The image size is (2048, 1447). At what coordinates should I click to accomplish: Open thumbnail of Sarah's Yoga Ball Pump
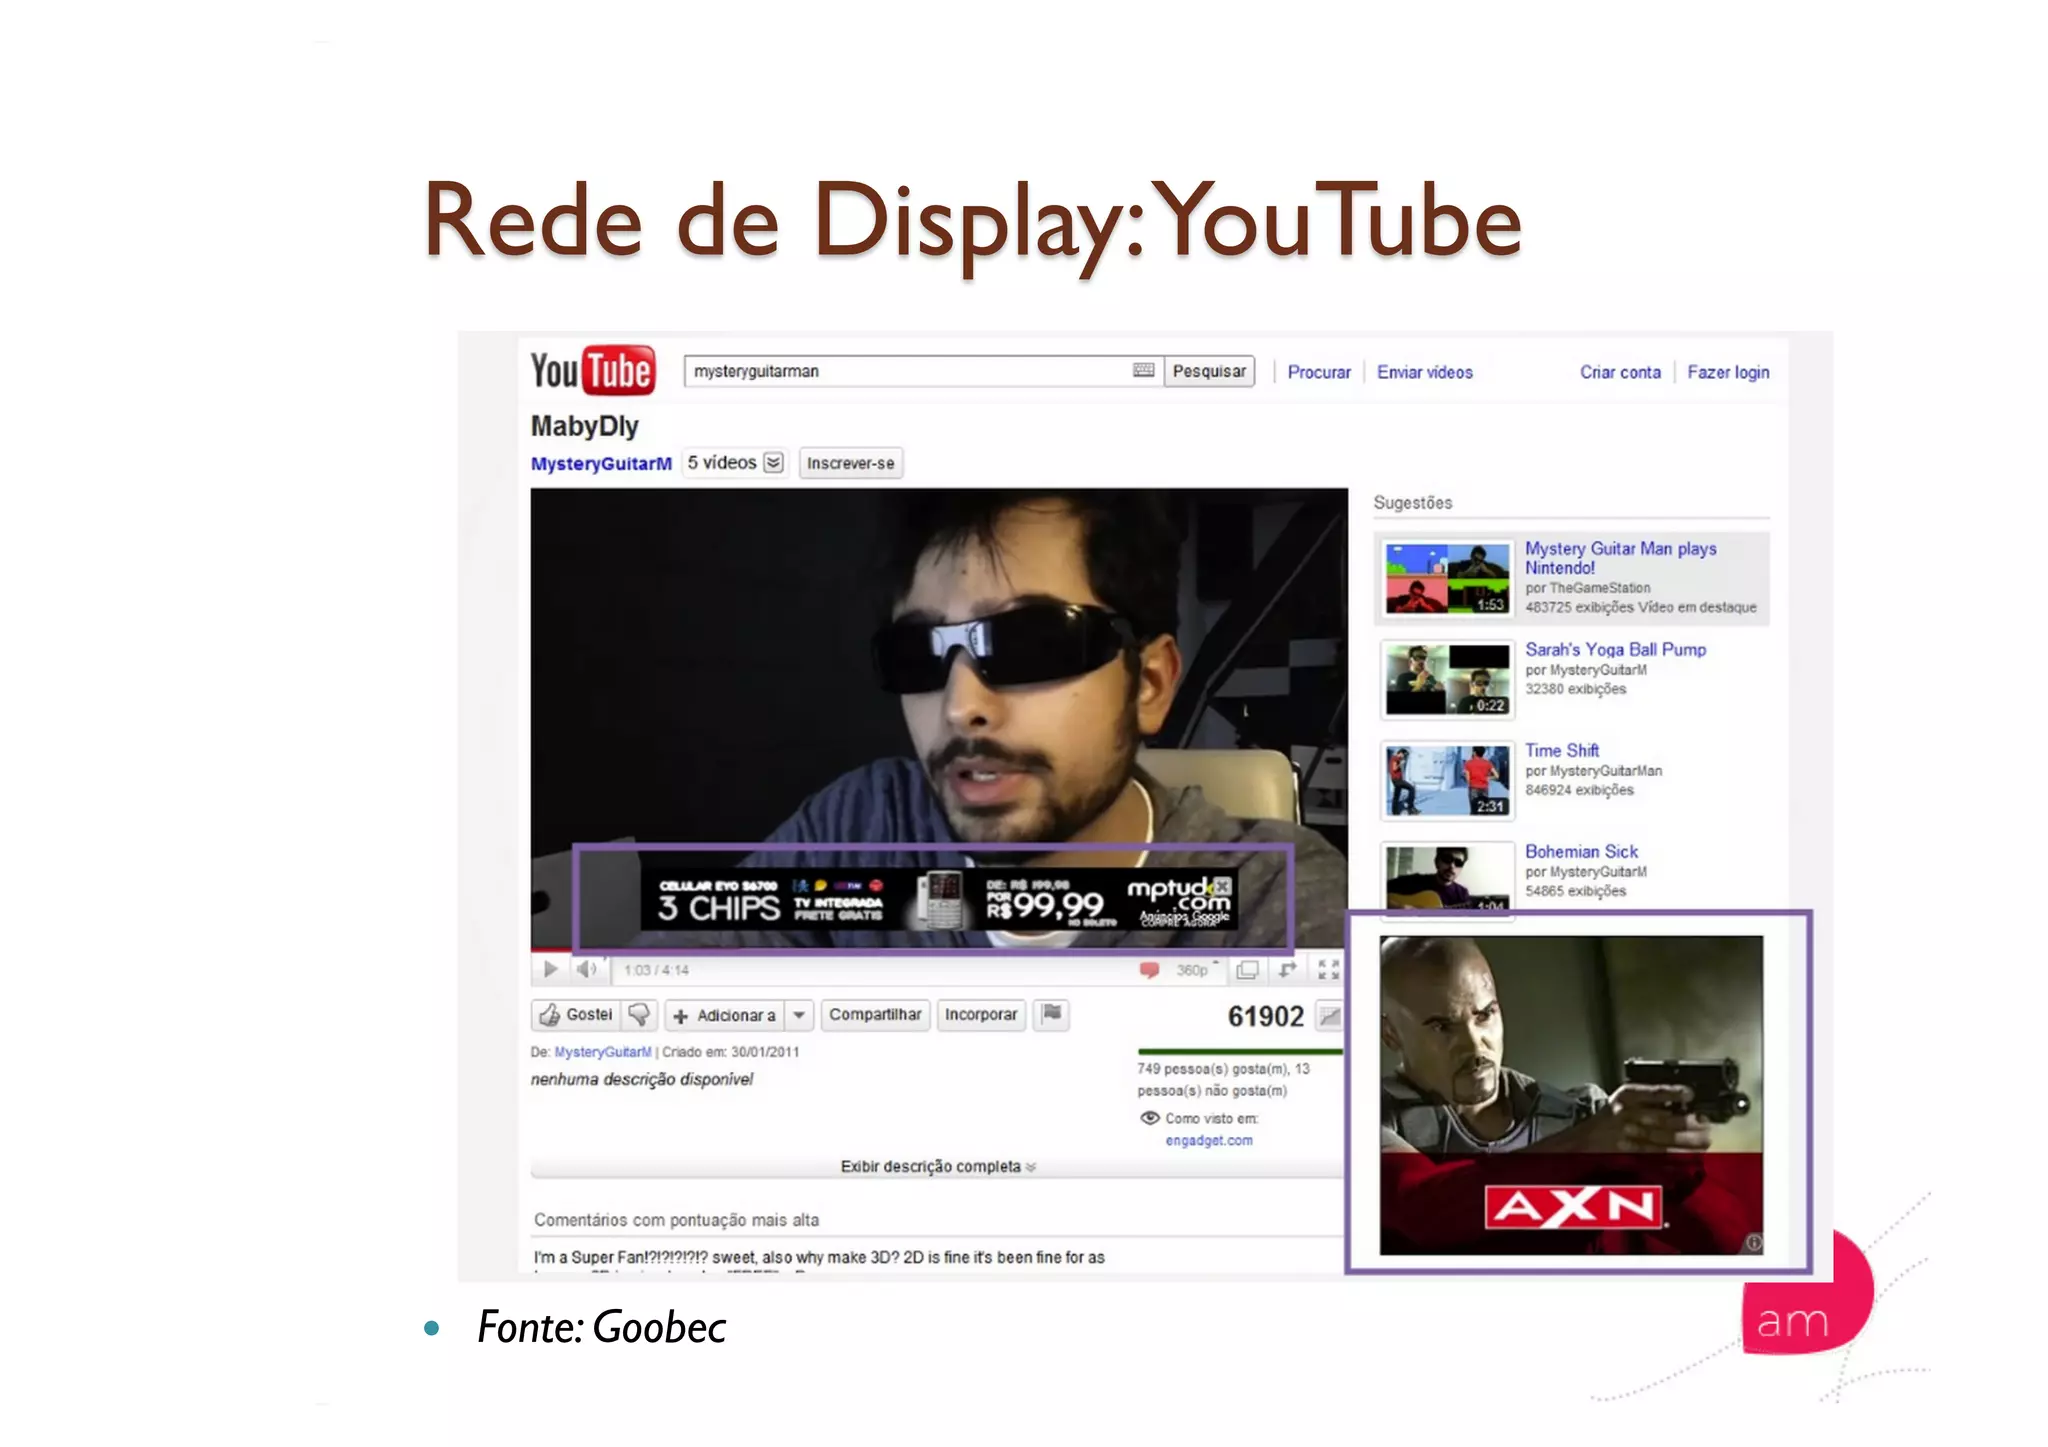1447,679
